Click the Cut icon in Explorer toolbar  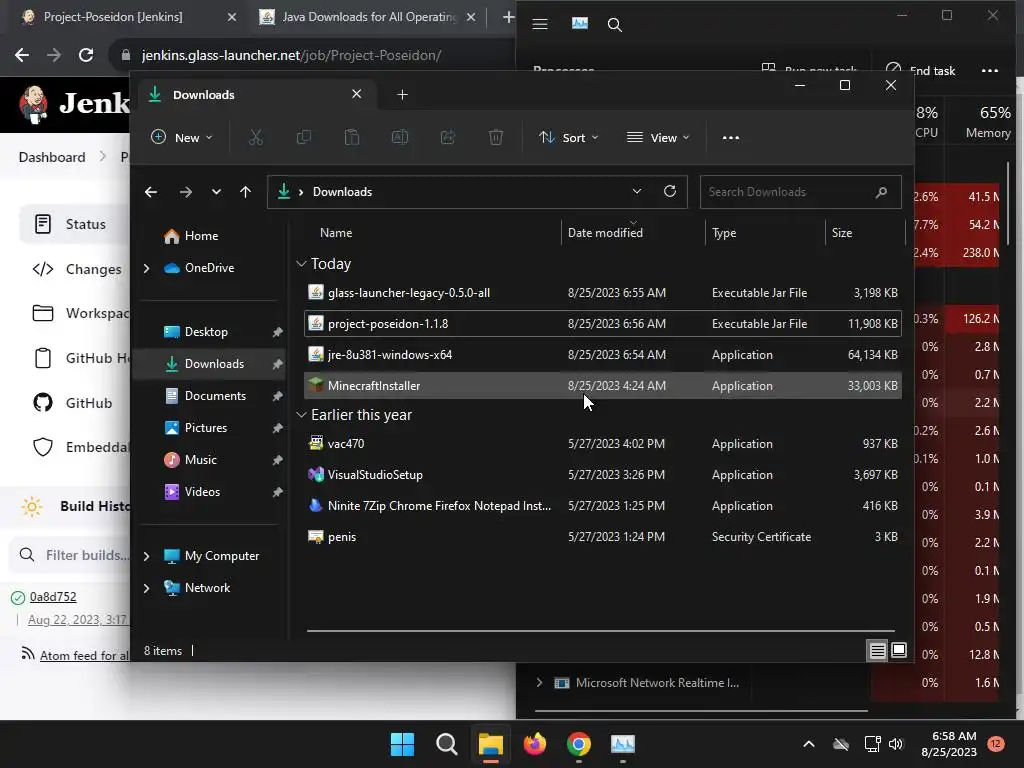click(x=255, y=137)
